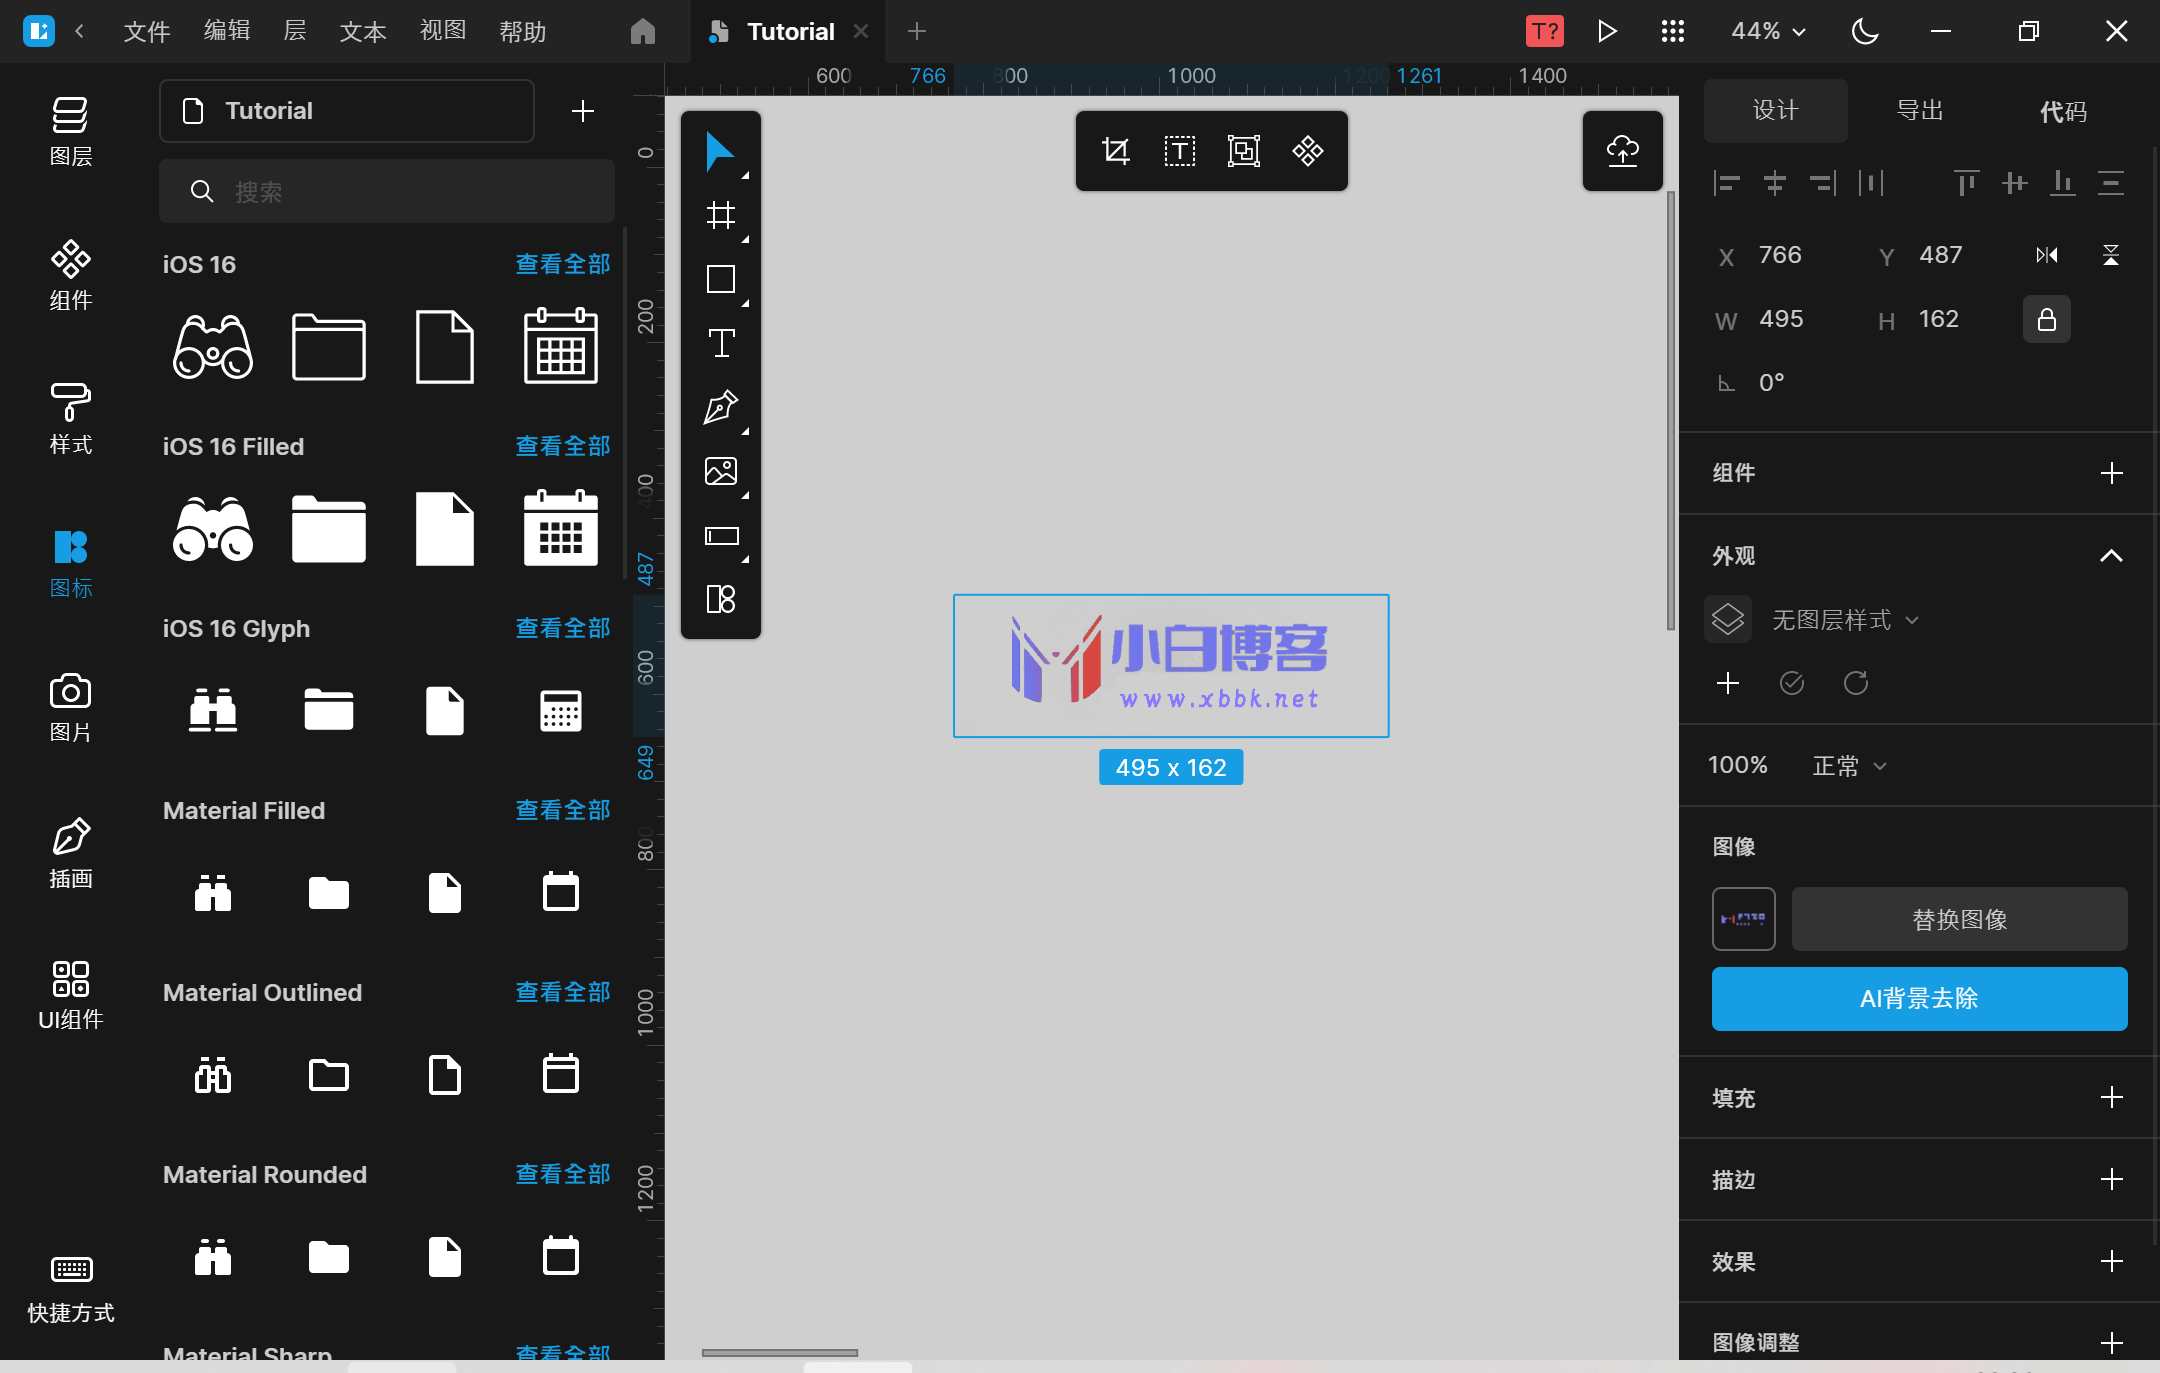Add a 组件 component via plus
Screen dimensions: 2160x1373
(x=2111, y=473)
